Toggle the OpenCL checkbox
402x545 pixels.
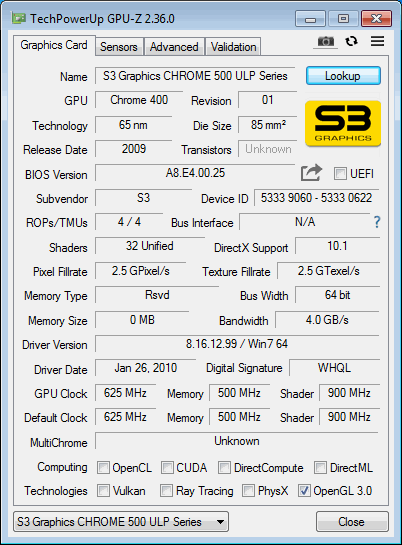[103, 467]
